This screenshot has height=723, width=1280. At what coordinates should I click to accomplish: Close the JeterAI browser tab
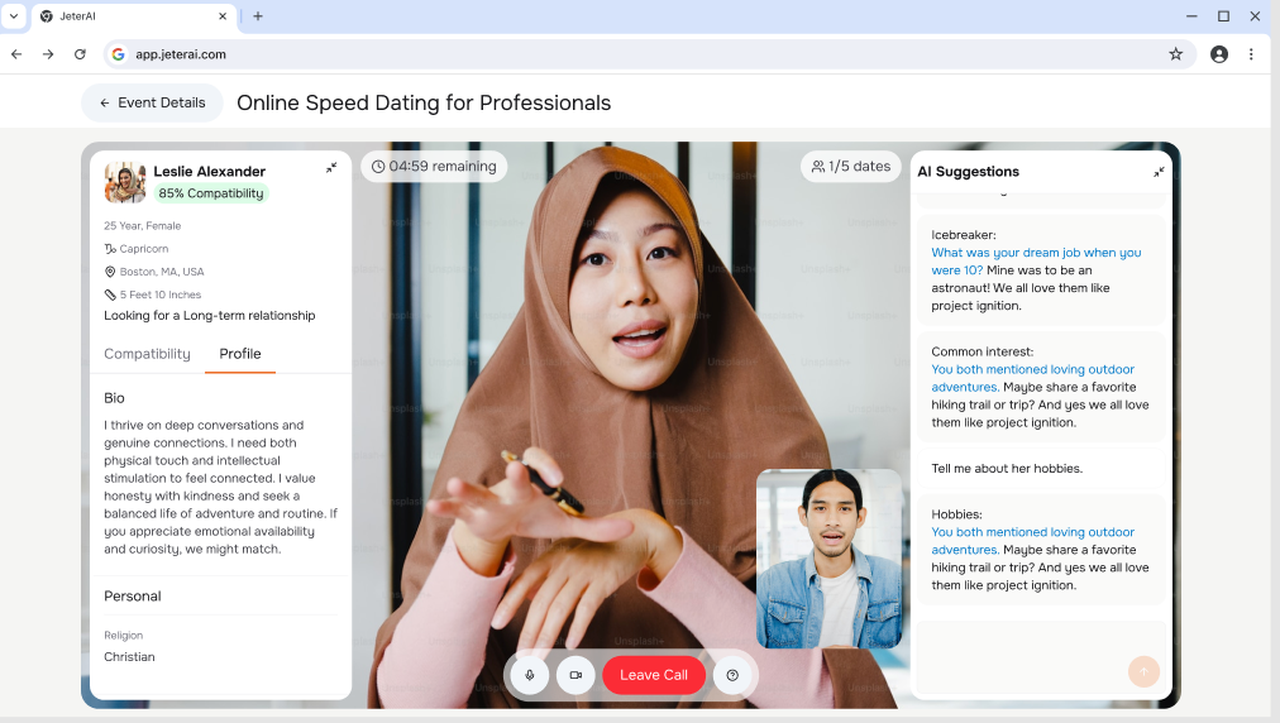point(222,16)
